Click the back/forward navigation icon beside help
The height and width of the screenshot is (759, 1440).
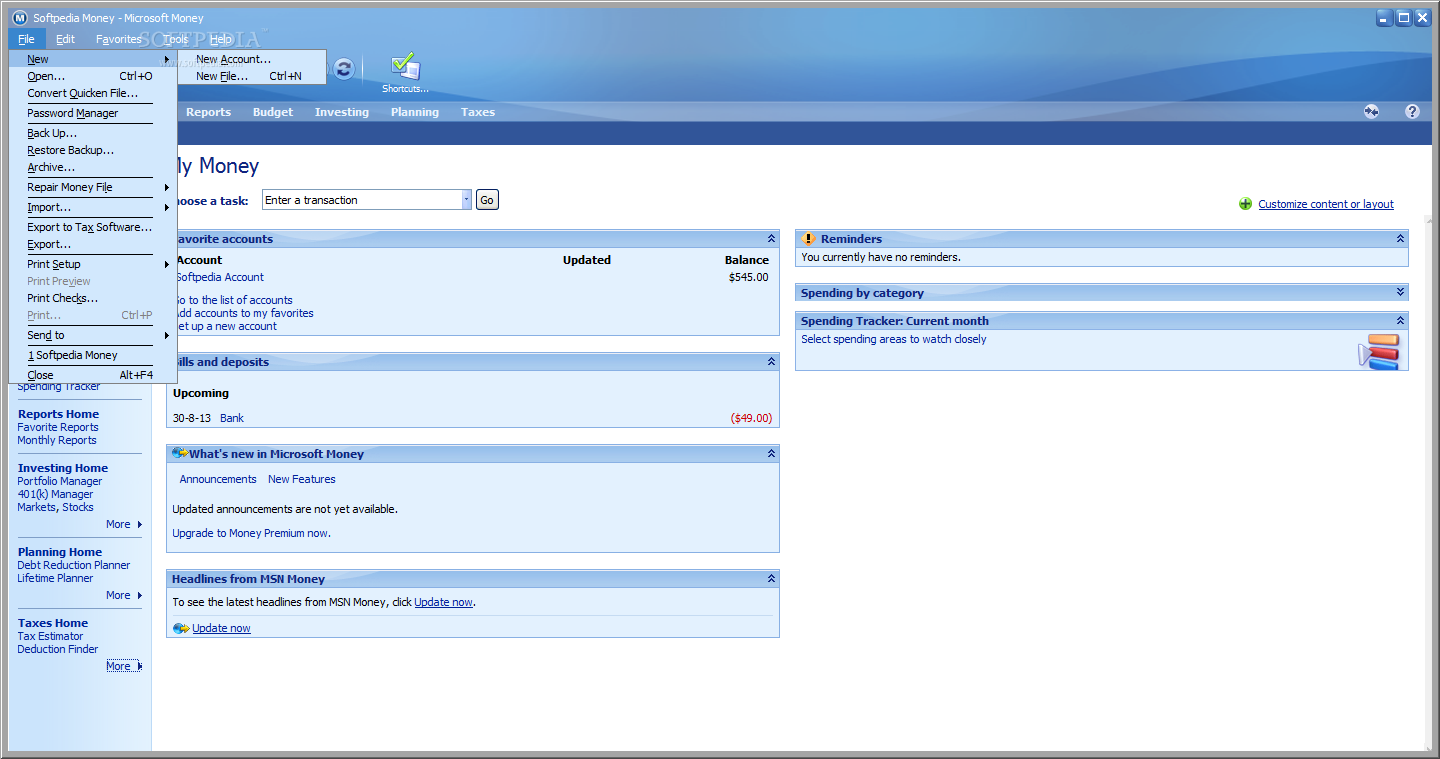pyautogui.click(x=1371, y=112)
